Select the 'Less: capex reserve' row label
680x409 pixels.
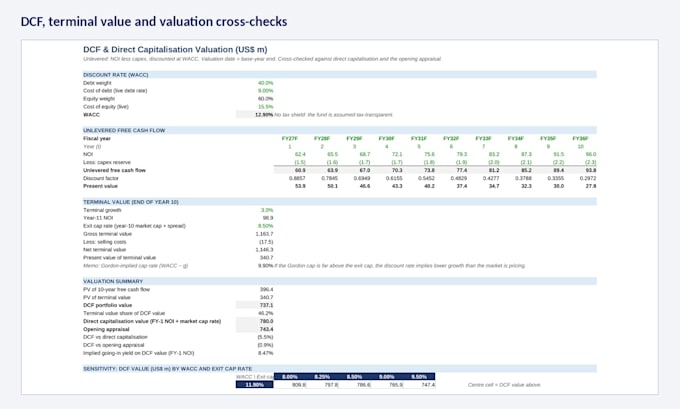tap(107, 162)
